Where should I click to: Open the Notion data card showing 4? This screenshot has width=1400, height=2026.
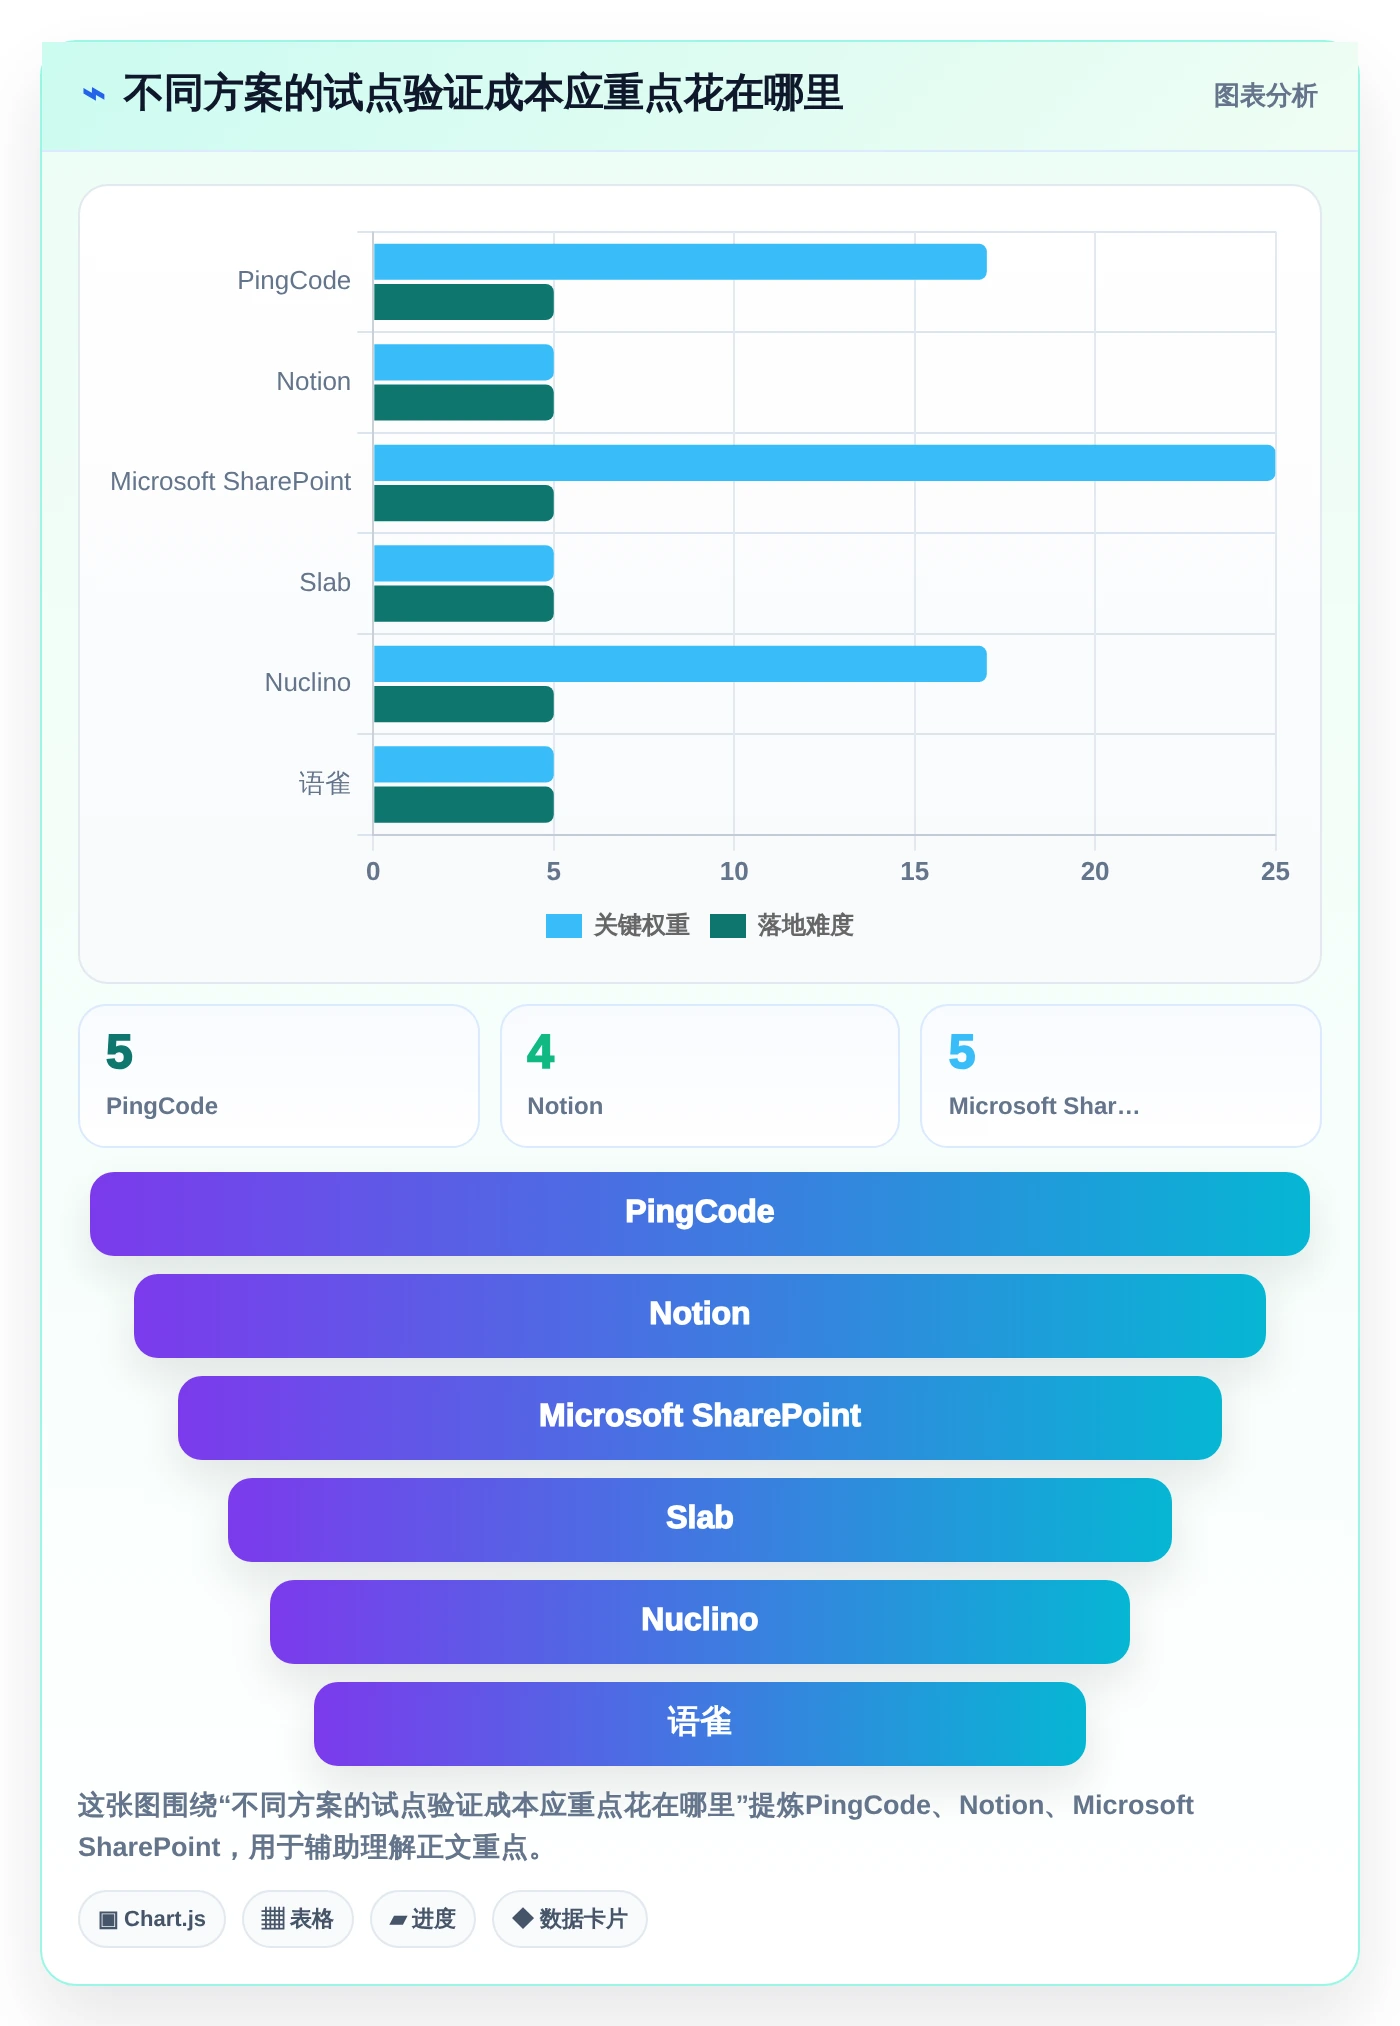point(700,1076)
